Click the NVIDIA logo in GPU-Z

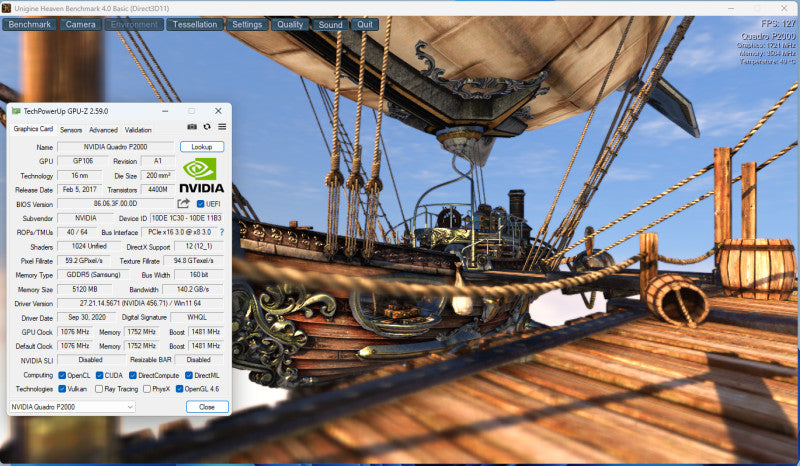point(202,176)
